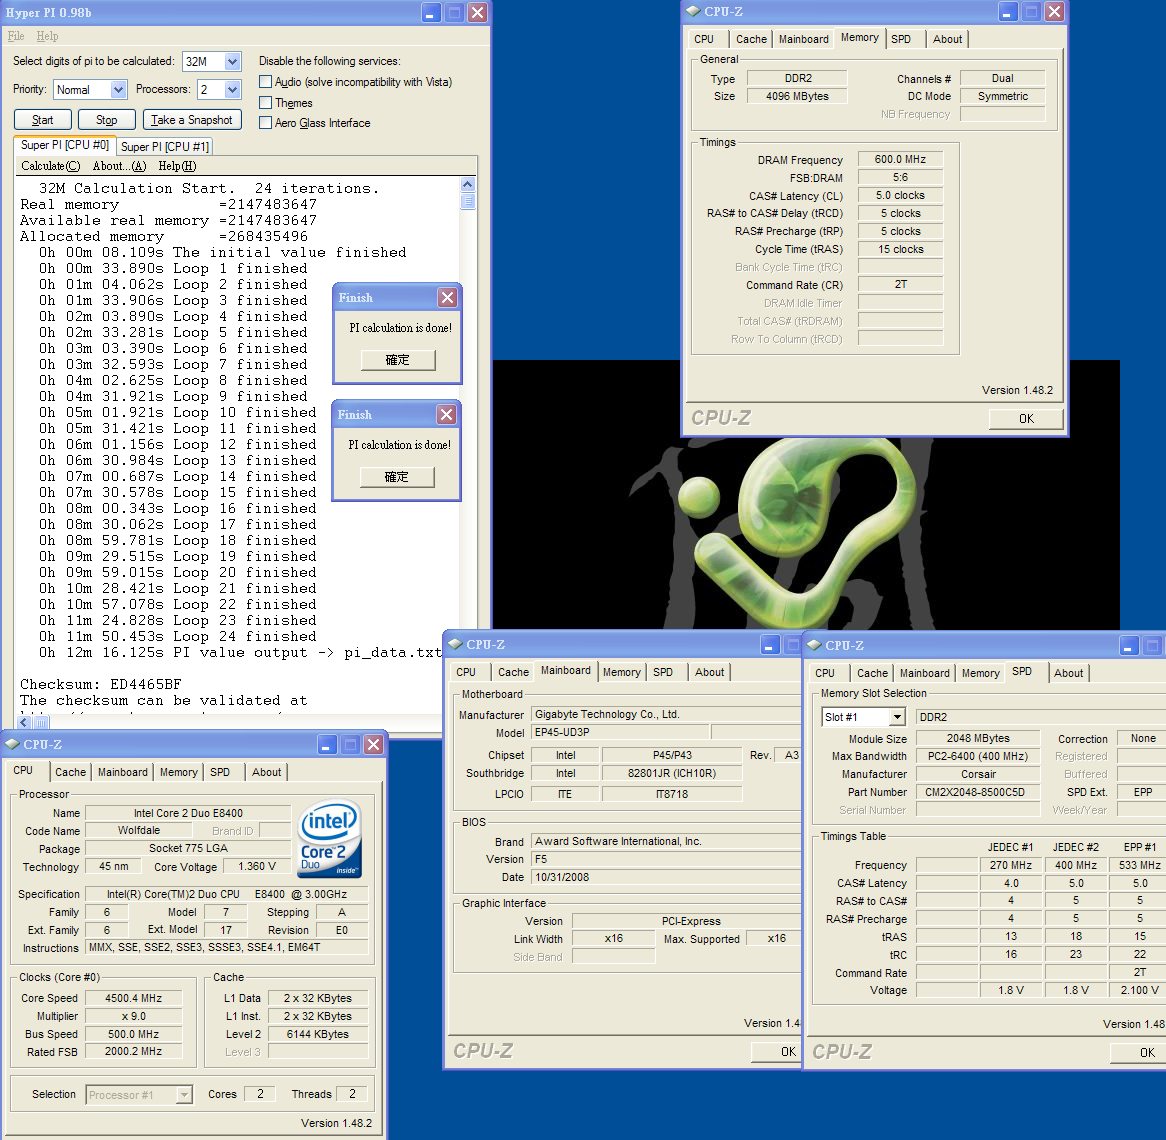This screenshot has height=1140, width=1166.
Task: Open the Slot #1 memory slot dropdown
Action: [897, 717]
